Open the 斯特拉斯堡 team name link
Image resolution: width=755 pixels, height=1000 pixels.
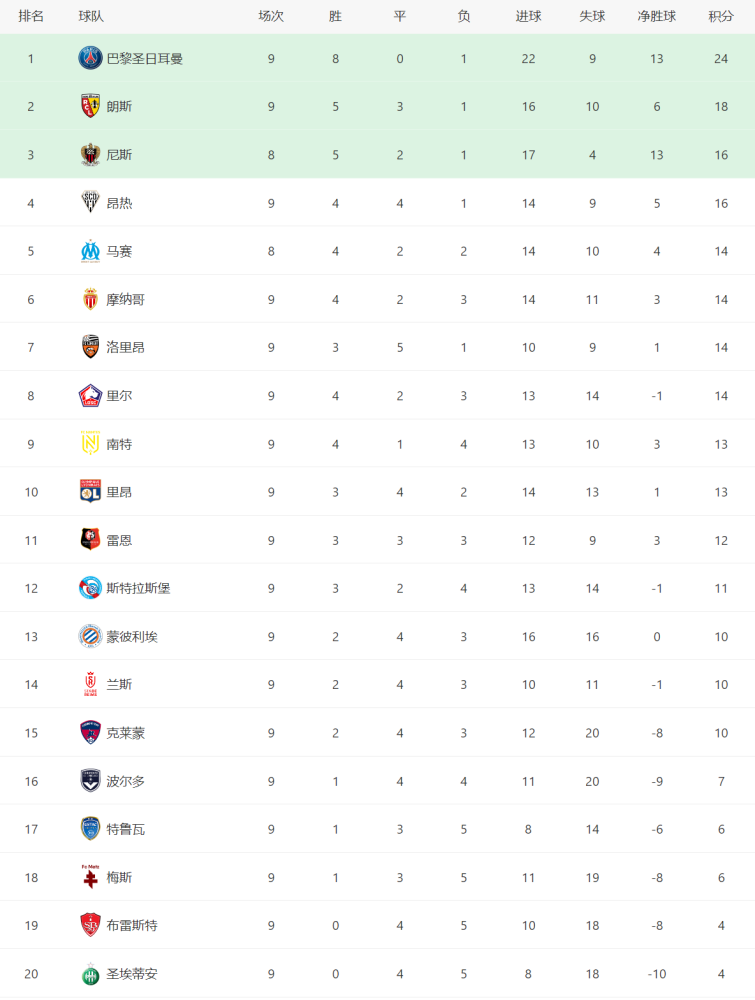pos(138,588)
